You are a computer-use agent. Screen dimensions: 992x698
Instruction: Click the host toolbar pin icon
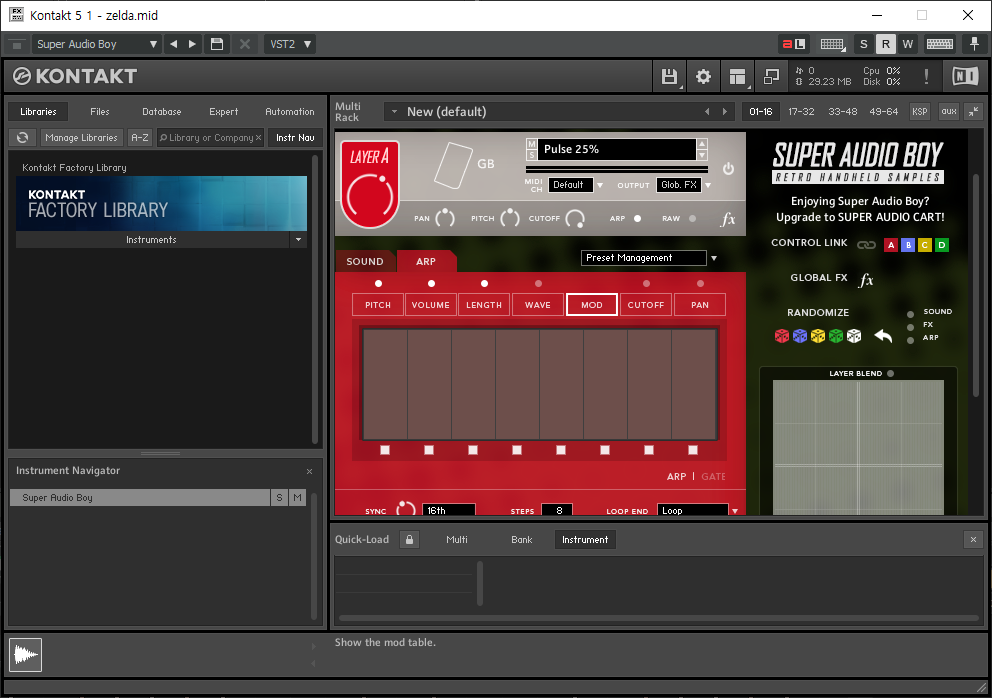click(974, 44)
